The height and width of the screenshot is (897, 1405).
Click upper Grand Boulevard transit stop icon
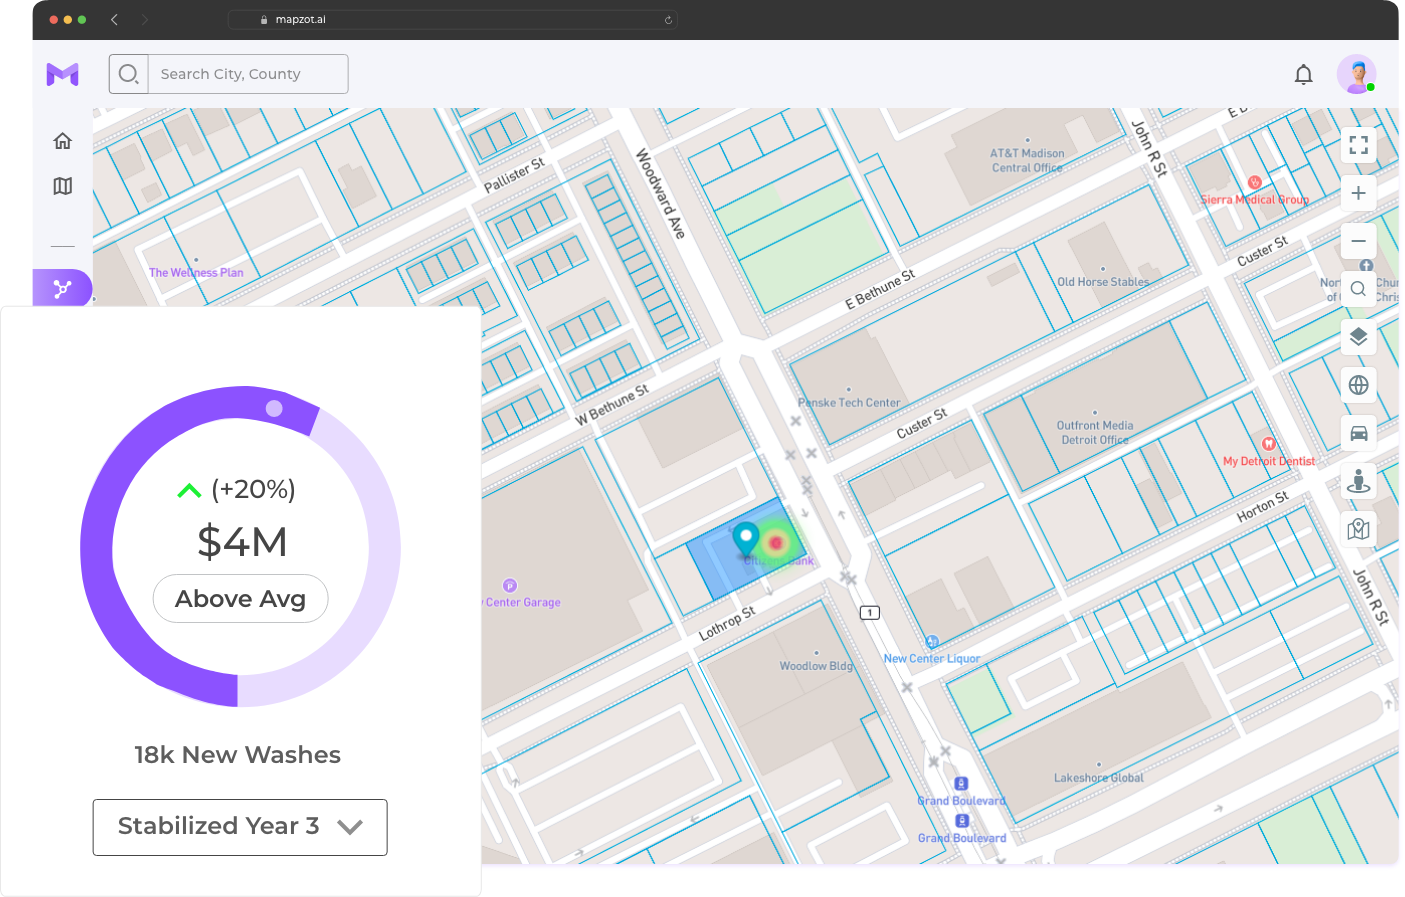961,784
